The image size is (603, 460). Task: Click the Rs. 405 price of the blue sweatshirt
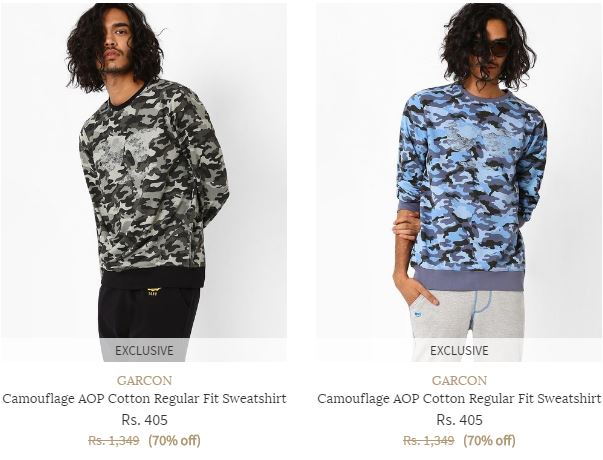click(x=460, y=420)
